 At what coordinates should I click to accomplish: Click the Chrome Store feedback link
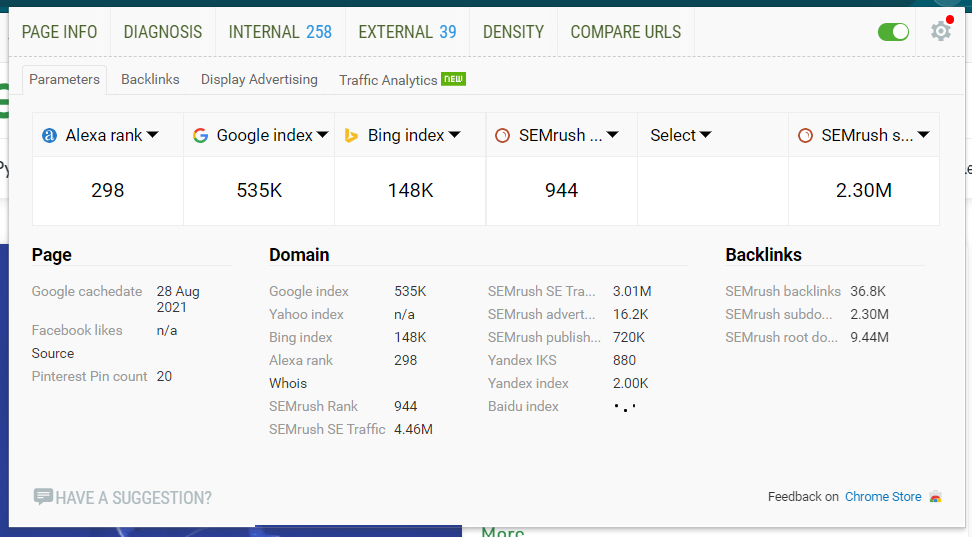(x=883, y=497)
